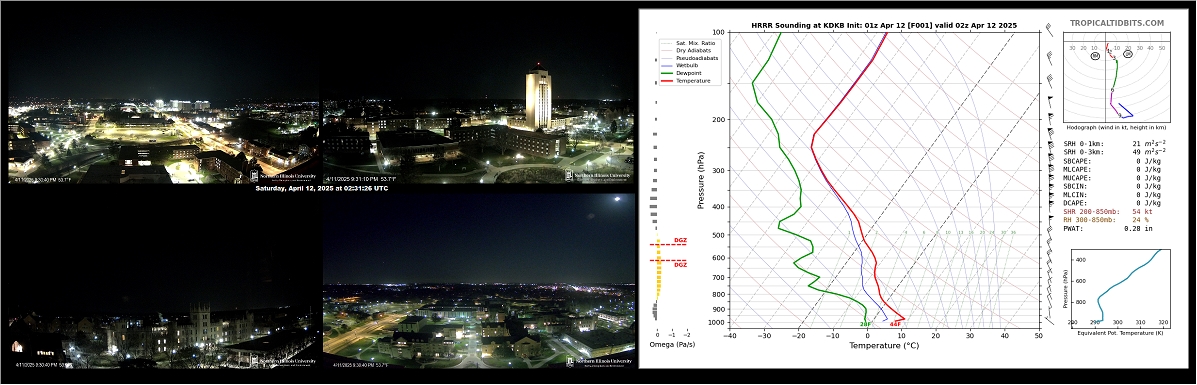This screenshot has height=385, width=1197.
Task: Click the 28F surface dewpoint label
Action: click(866, 325)
